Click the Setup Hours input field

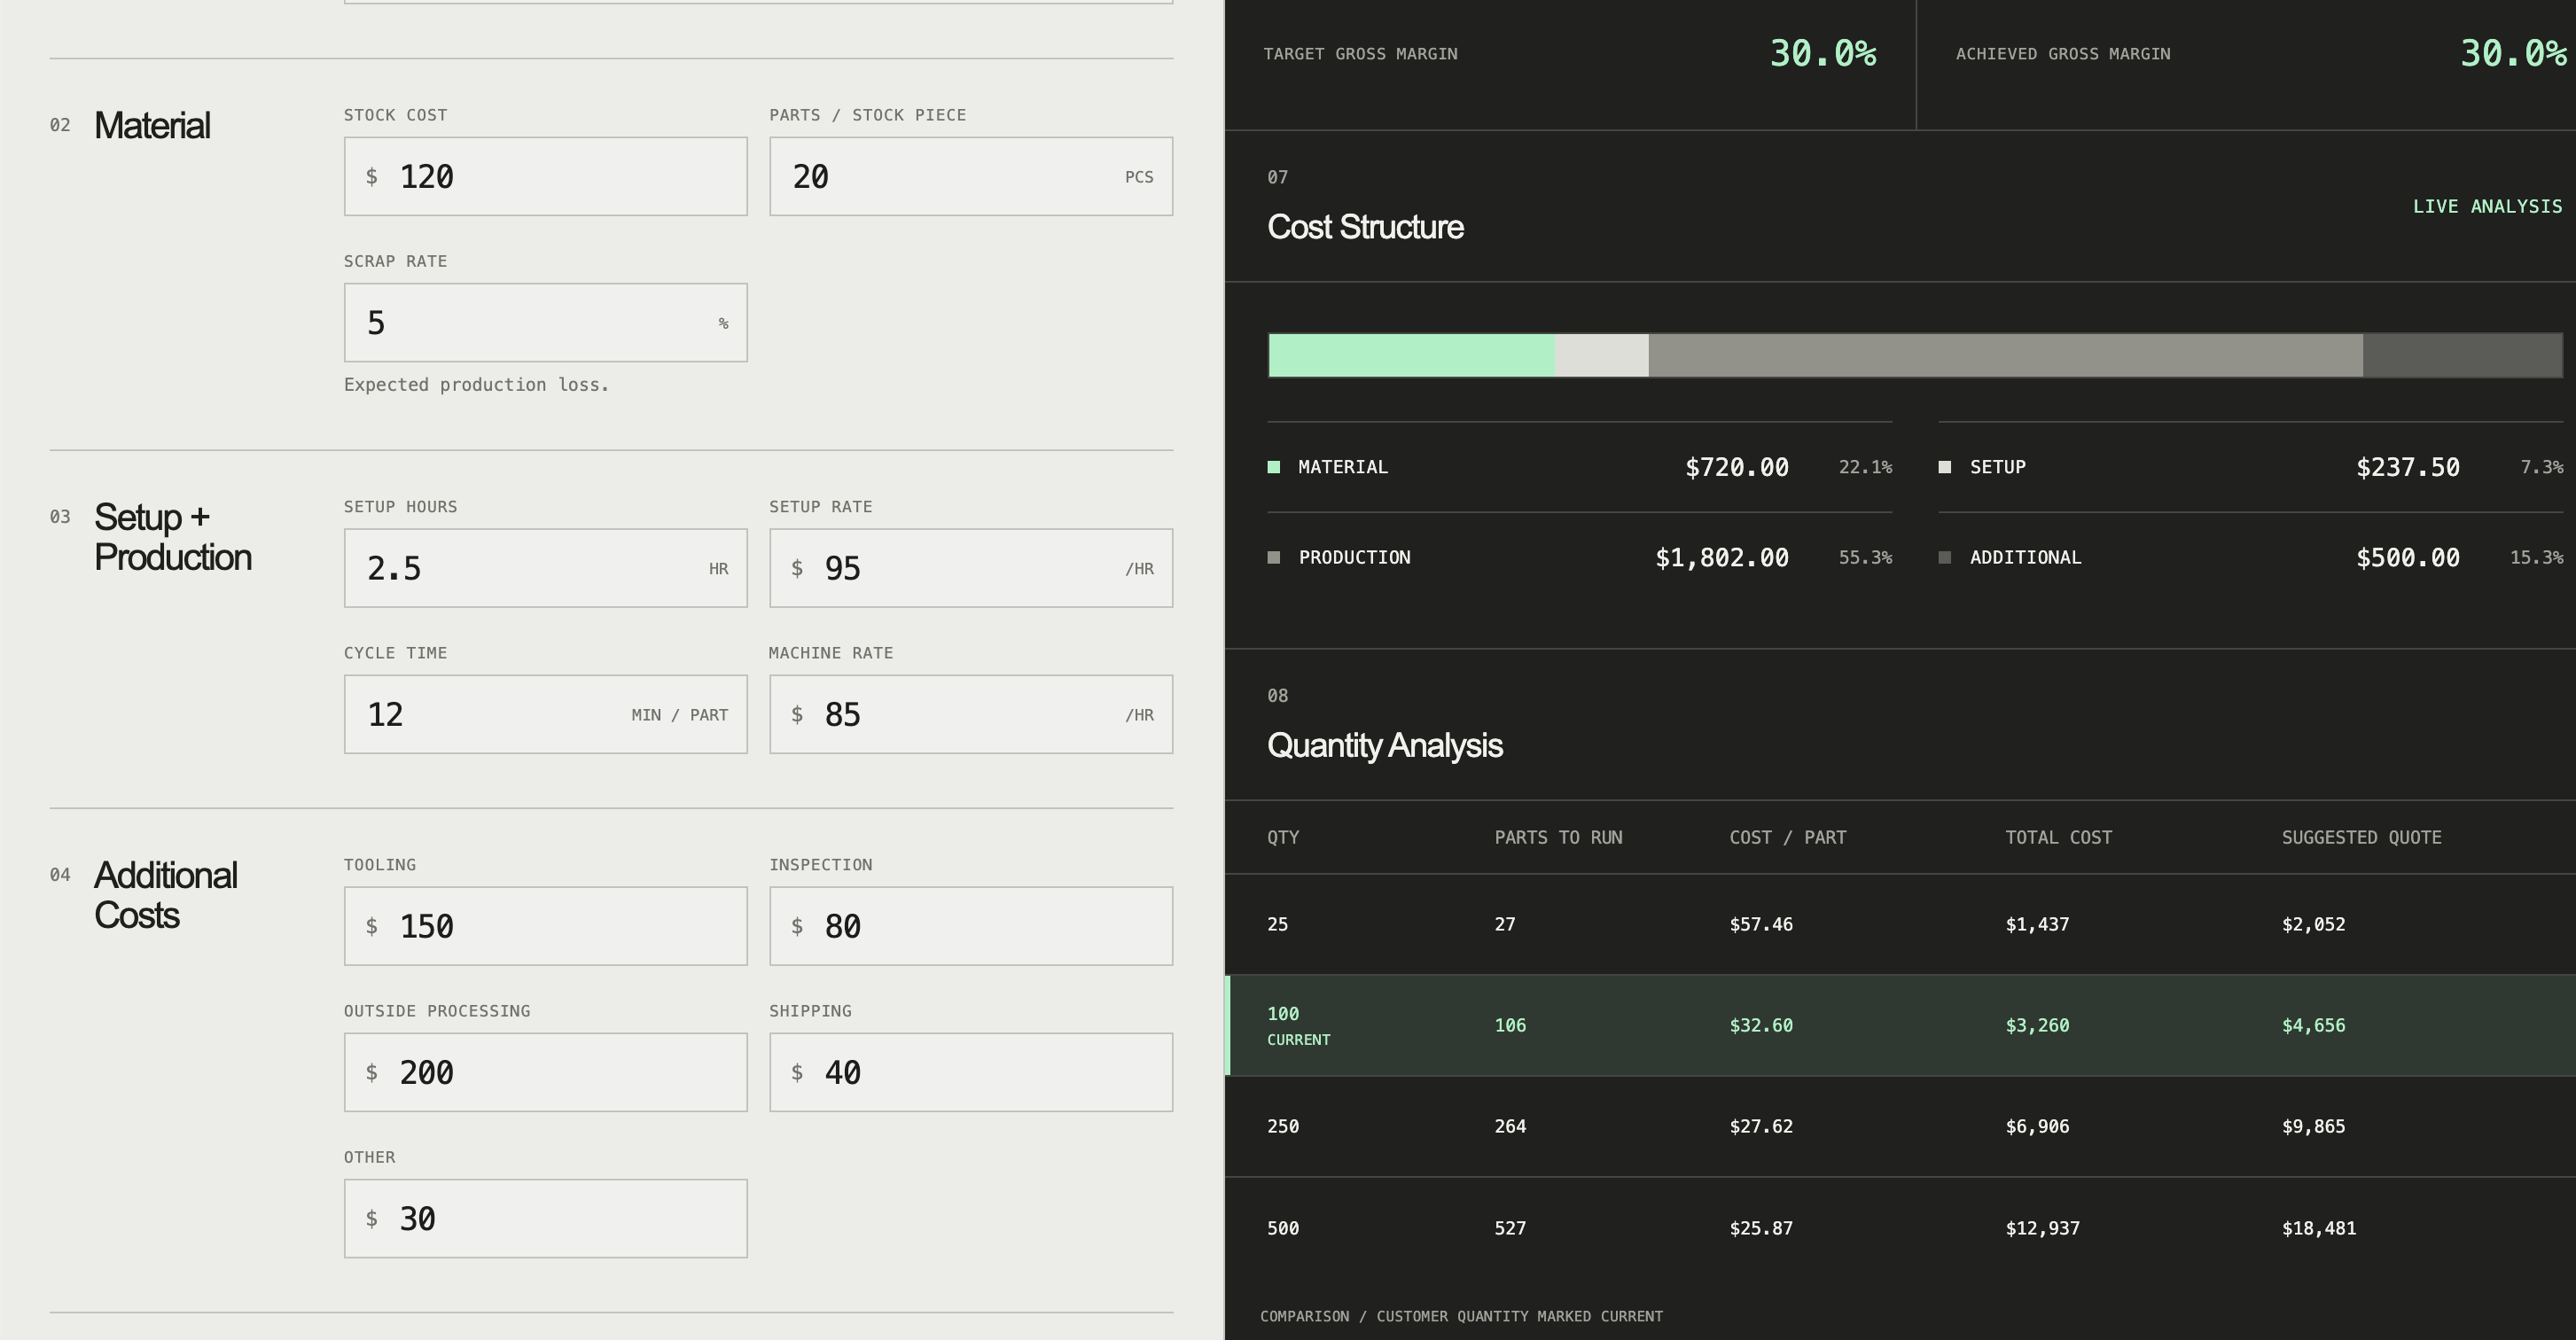pyautogui.click(x=545, y=568)
